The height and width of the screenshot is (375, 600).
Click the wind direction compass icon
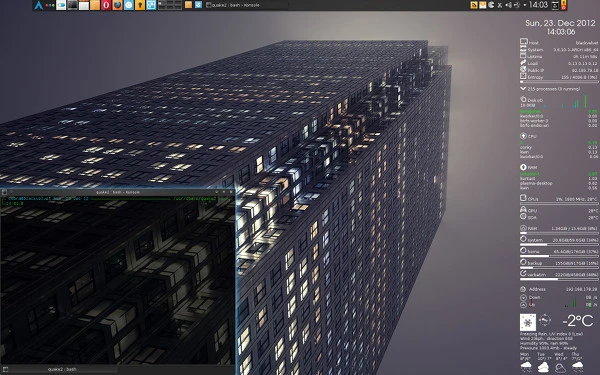click(545, 320)
